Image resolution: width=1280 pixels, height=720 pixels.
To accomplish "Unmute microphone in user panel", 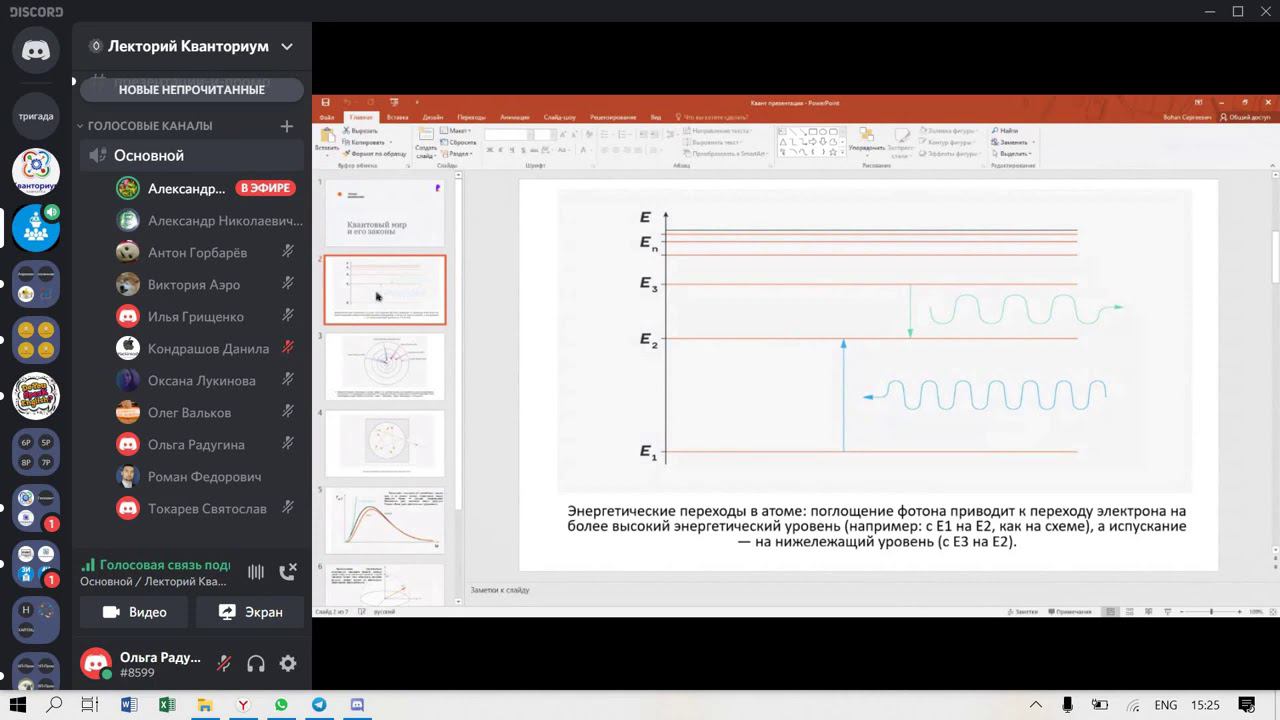I will (x=224, y=664).
